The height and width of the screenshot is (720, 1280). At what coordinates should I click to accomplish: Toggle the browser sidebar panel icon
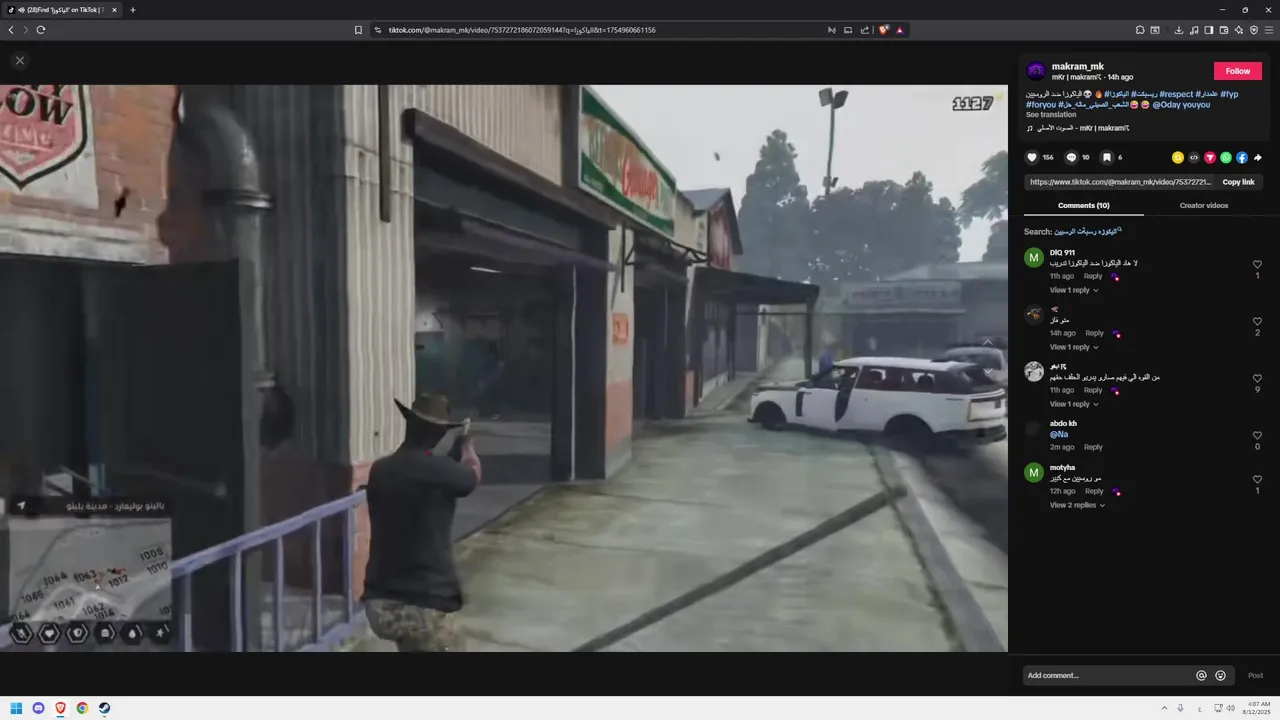click(1209, 30)
